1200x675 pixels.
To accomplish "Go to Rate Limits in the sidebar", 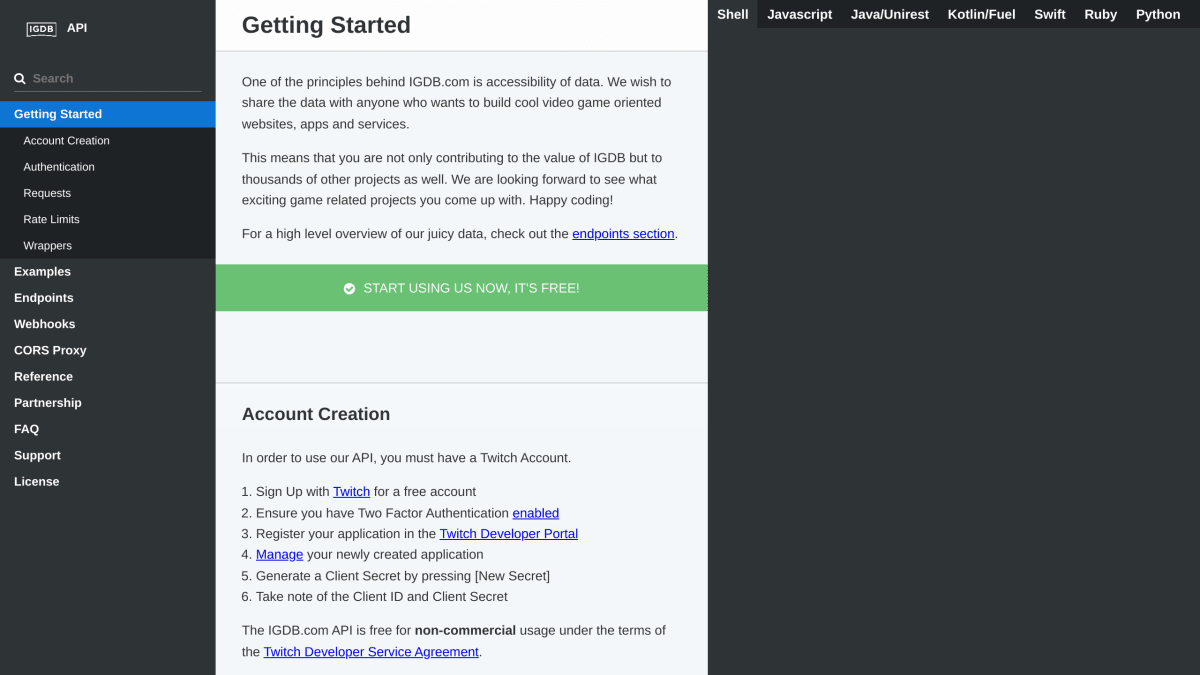I will 107,219.
